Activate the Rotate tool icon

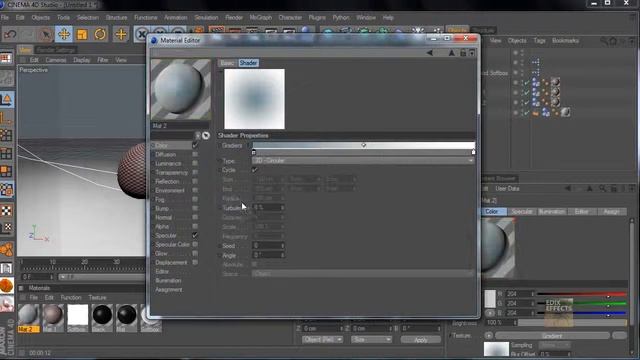pyautogui.click(x=100, y=34)
